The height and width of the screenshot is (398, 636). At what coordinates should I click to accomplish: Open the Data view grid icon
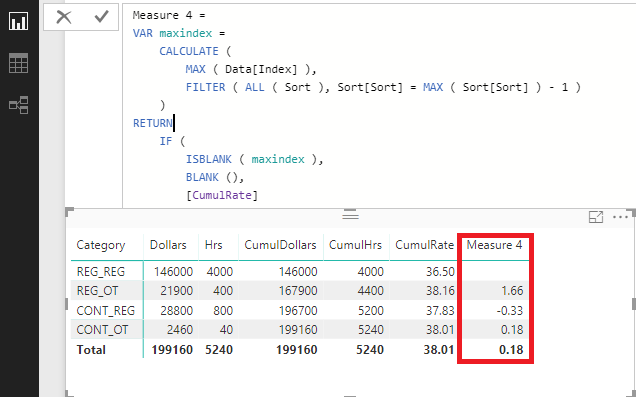(x=19, y=63)
